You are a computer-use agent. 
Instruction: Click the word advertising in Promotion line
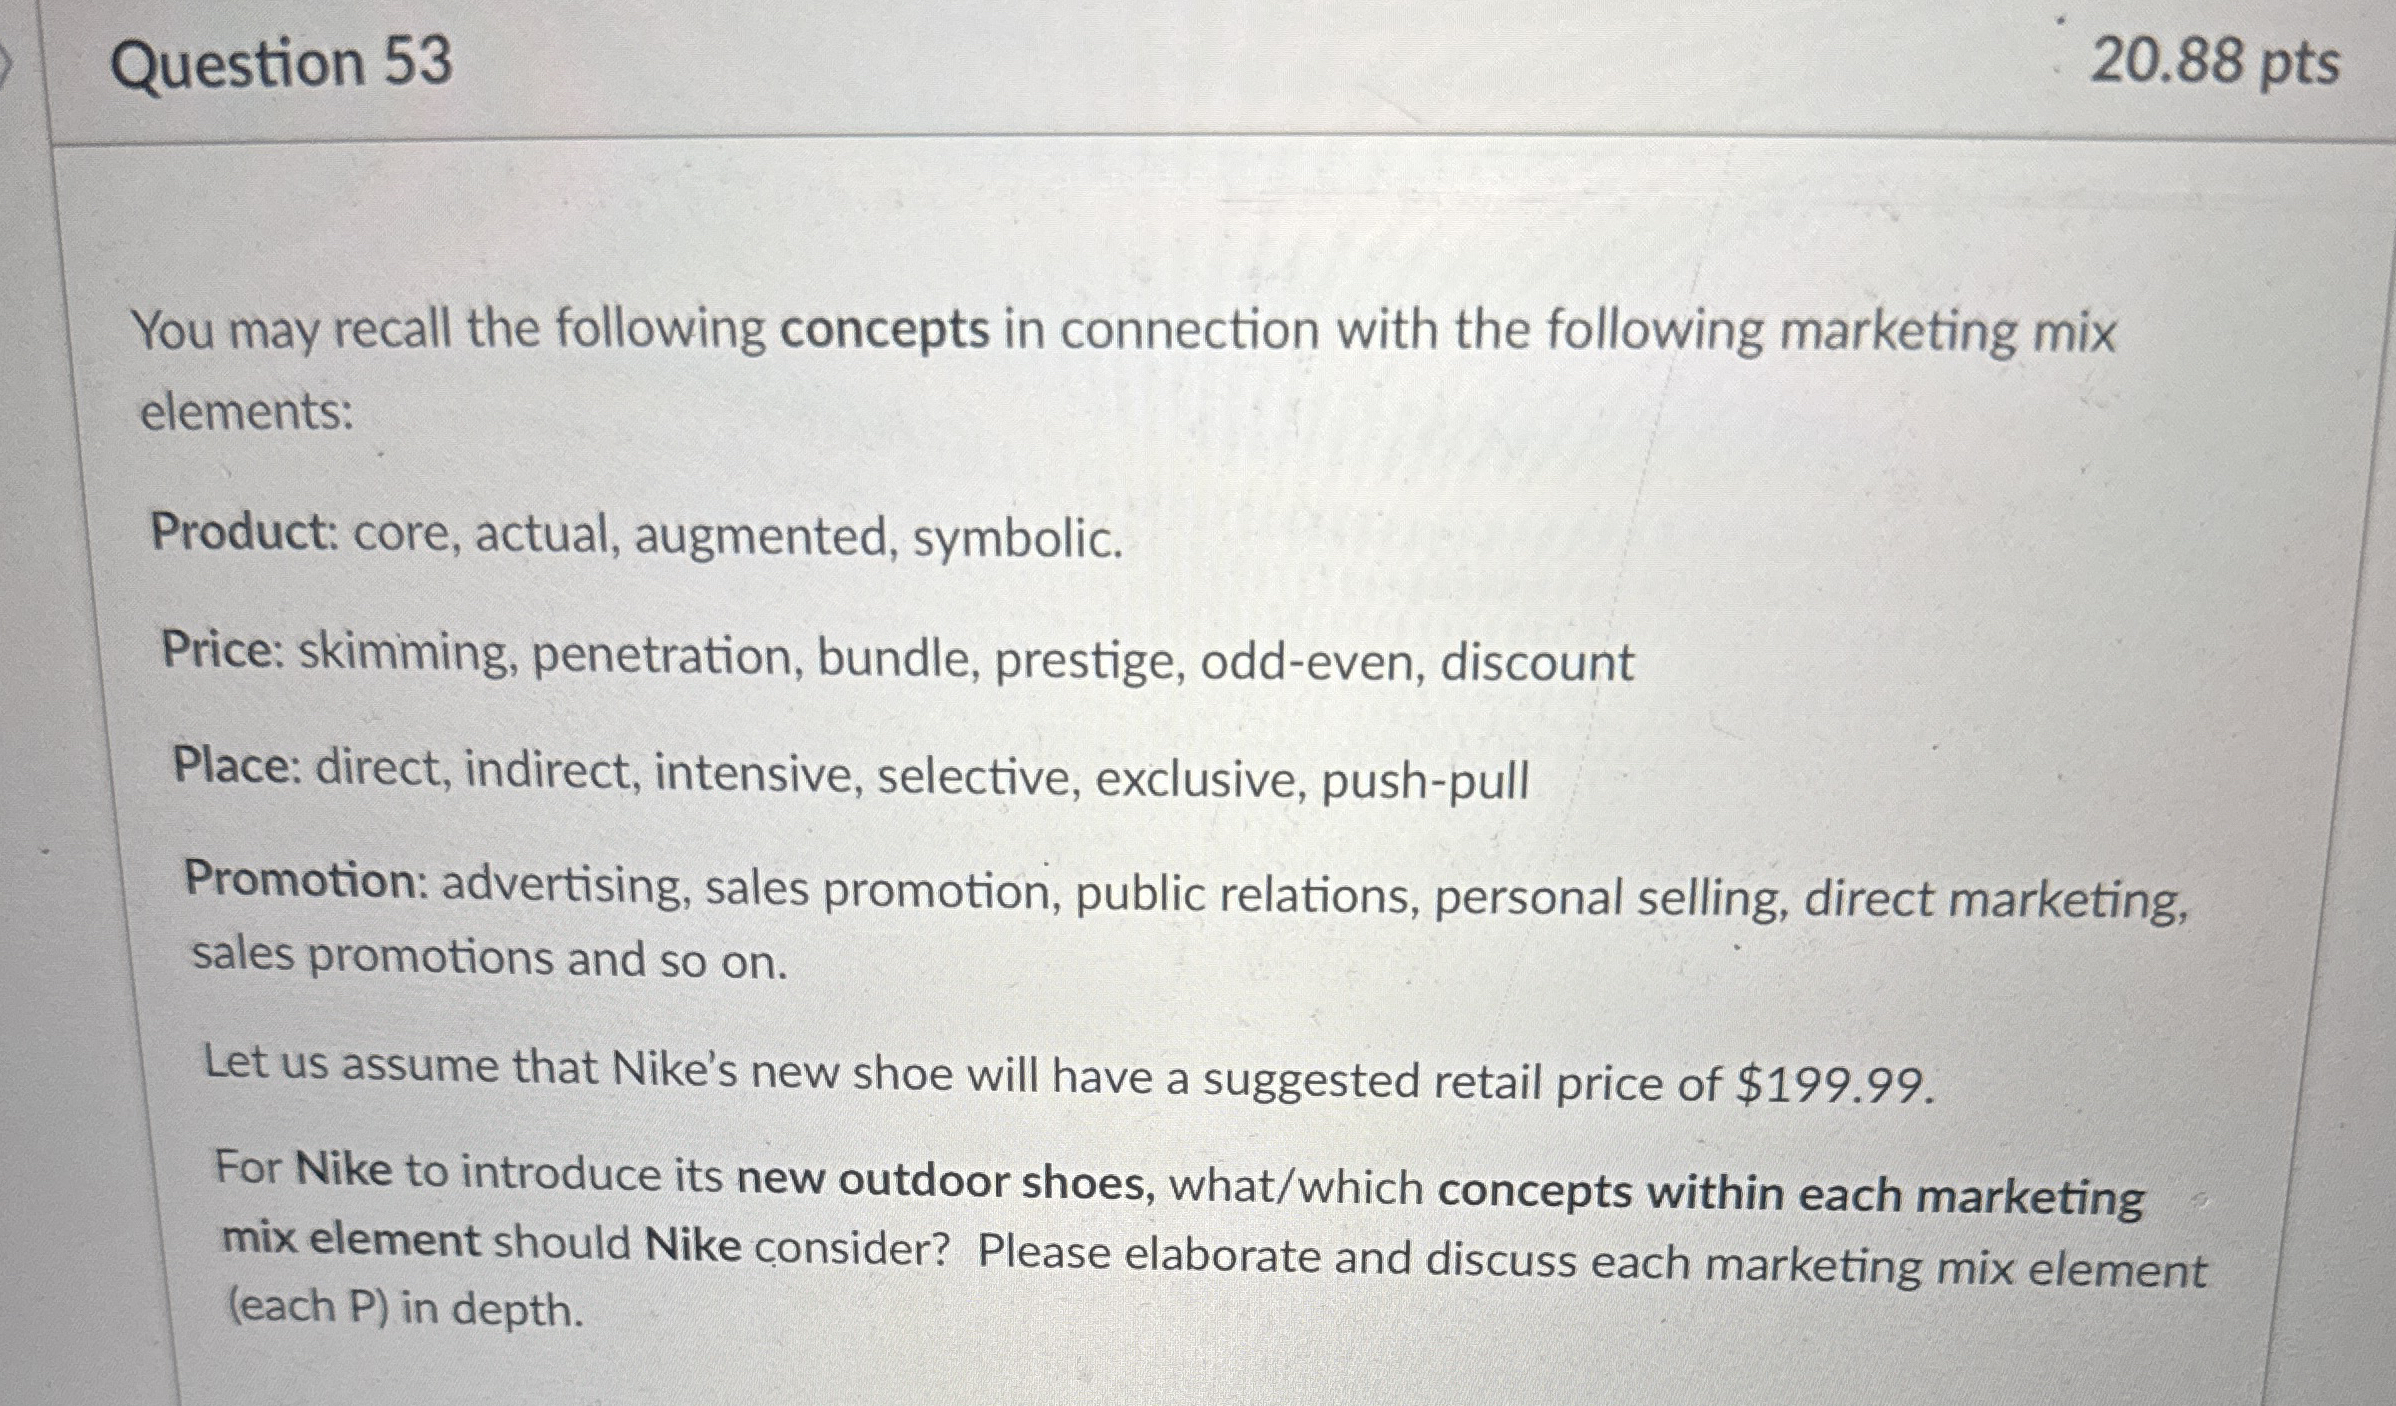[566, 887]
